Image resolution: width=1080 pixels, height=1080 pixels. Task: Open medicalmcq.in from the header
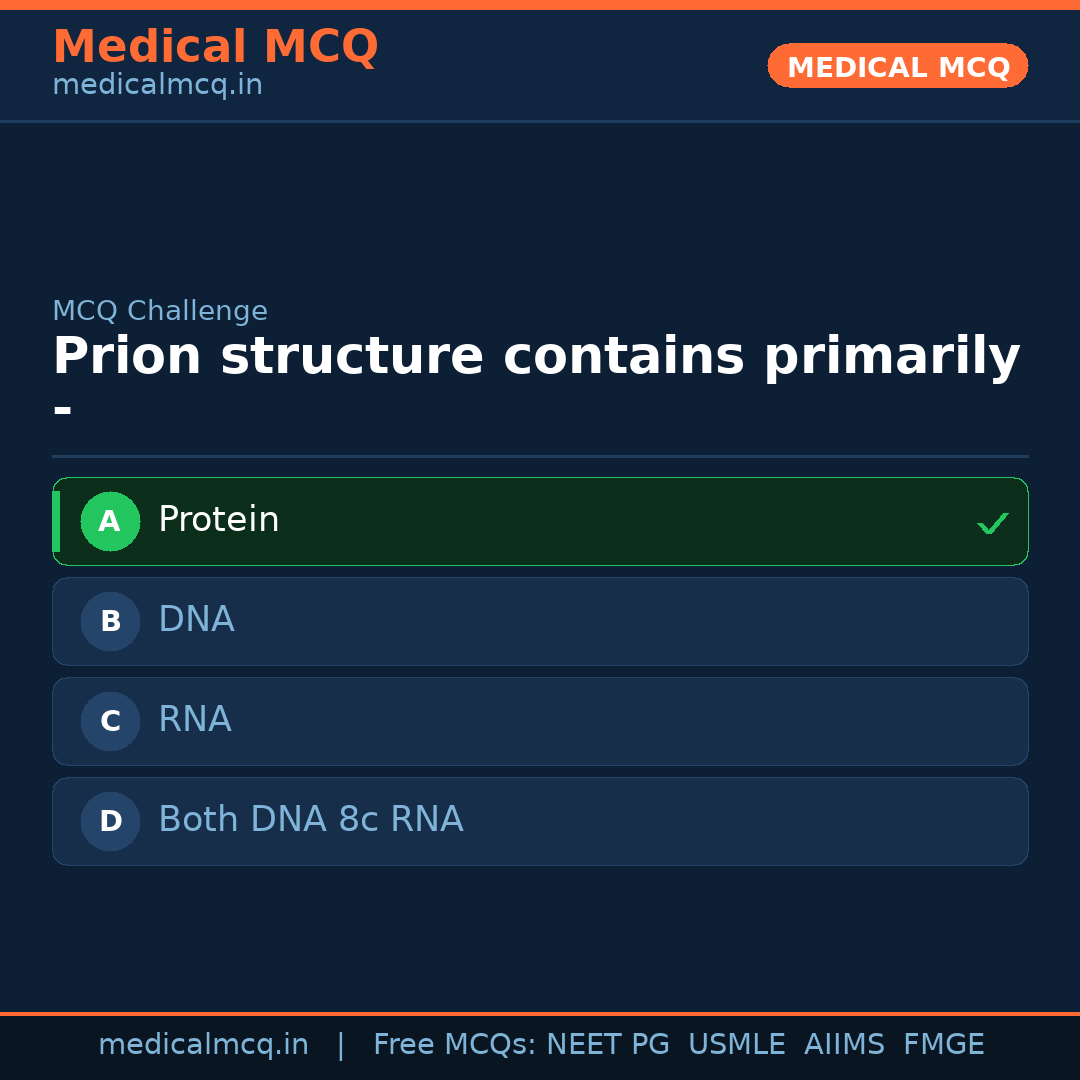tap(157, 84)
